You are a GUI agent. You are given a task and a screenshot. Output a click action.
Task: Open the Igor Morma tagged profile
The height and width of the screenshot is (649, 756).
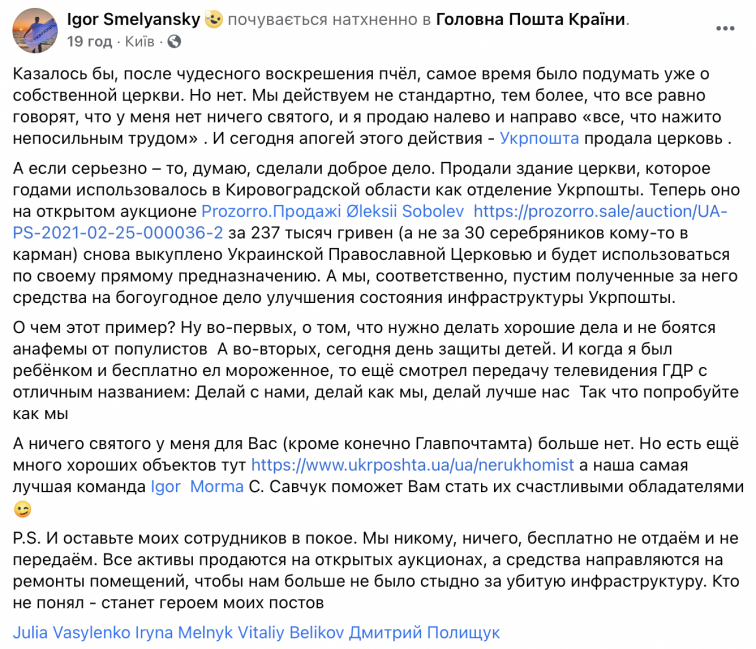(x=196, y=486)
